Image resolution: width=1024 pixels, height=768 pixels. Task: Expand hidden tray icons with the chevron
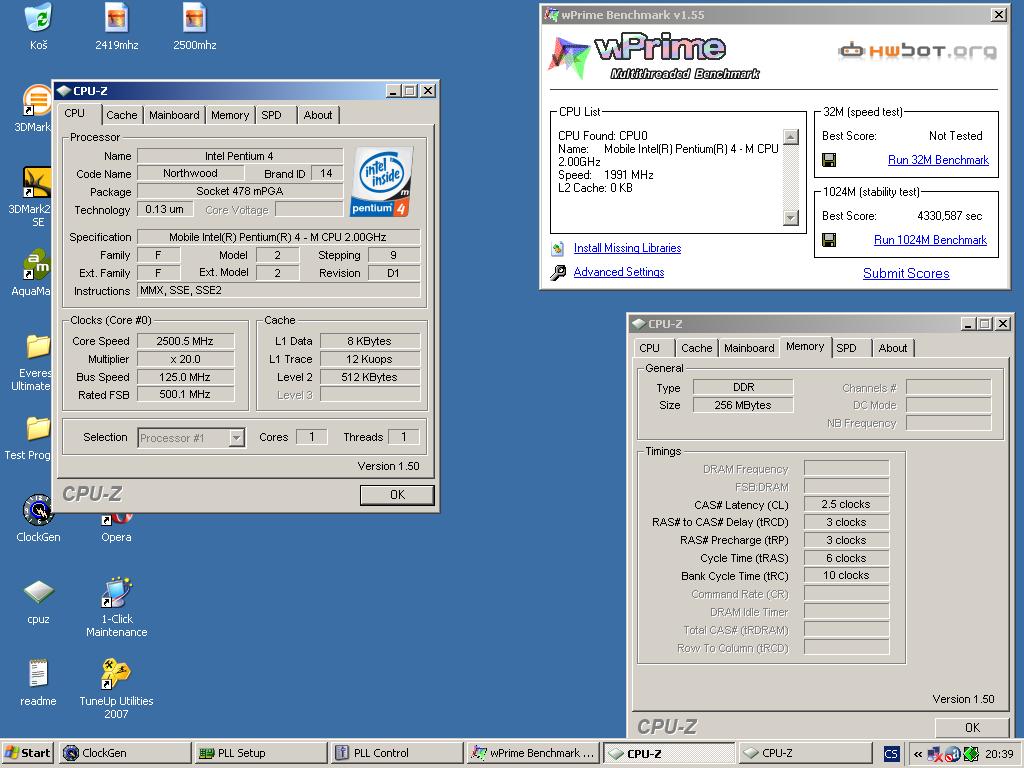(918, 754)
